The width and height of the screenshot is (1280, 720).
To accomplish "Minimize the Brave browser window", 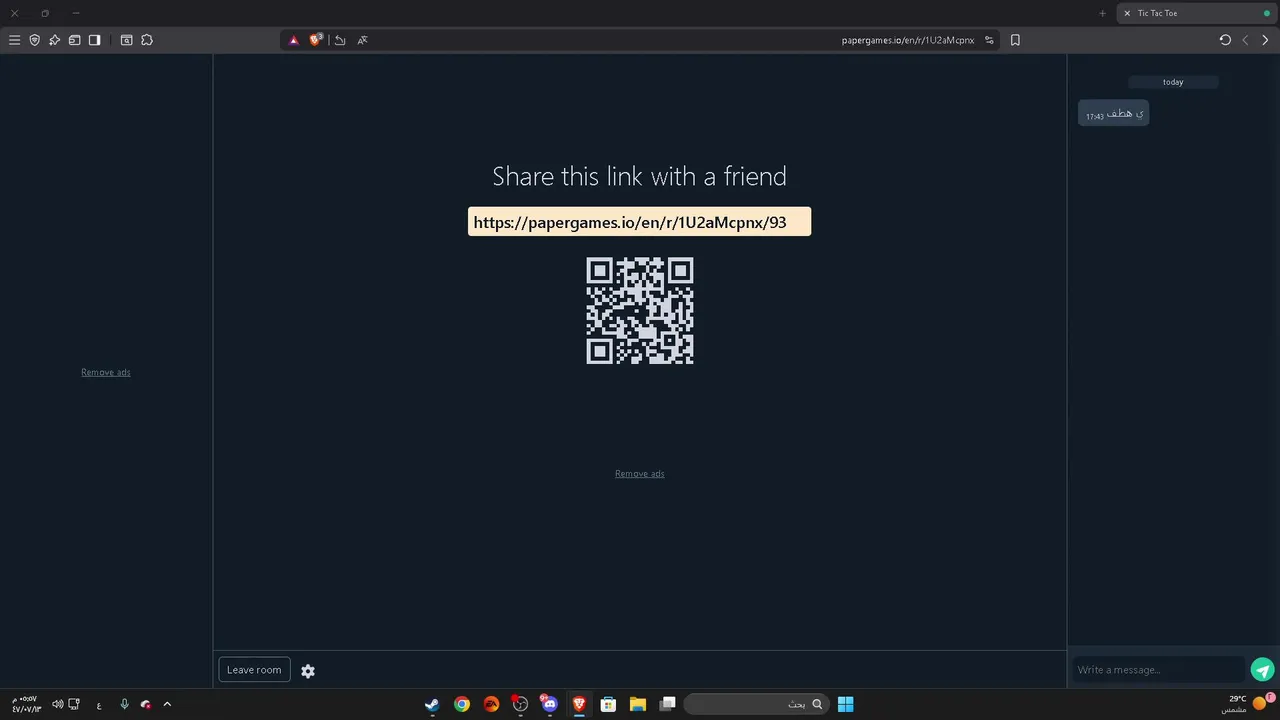I will coord(76,13).
